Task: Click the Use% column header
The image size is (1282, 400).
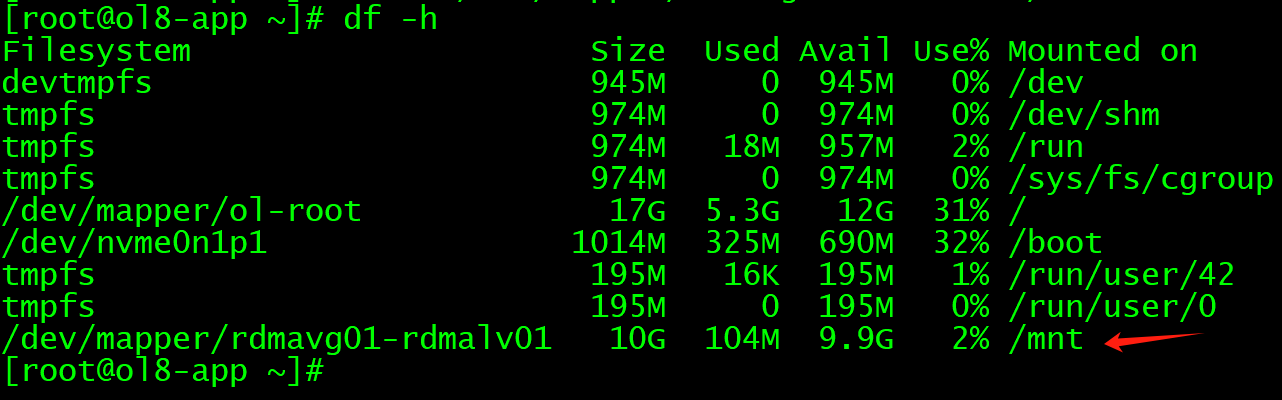Action: (951, 51)
